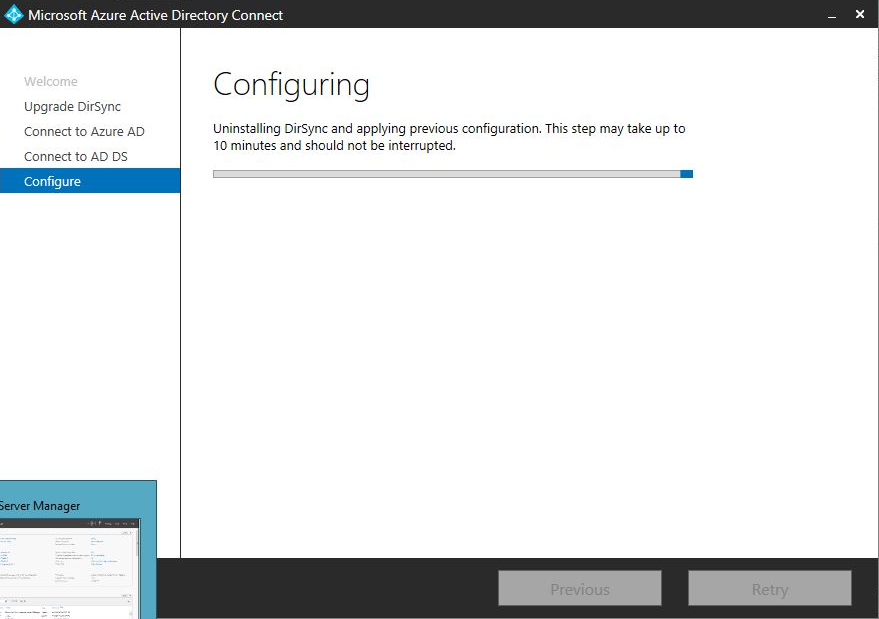Select the Connect to AD DS step
This screenshot has height=619, width=879.
coord(76,156)
